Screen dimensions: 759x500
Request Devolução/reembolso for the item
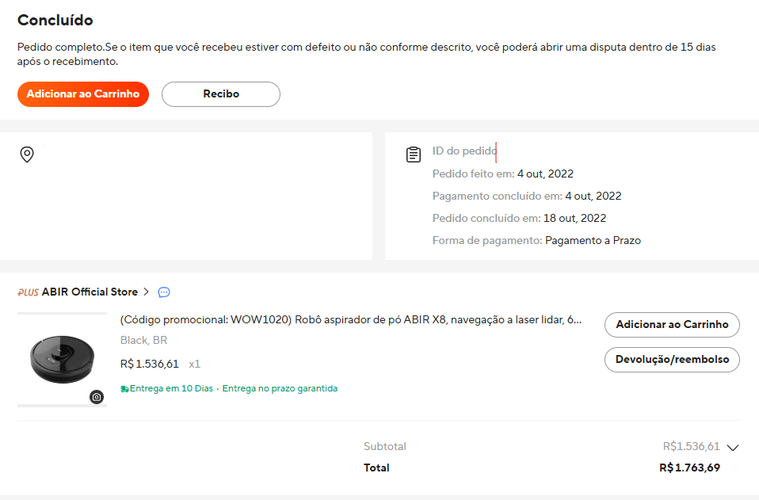pos(672,359)
